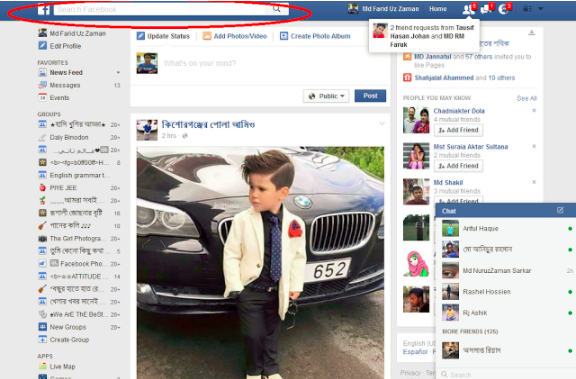Dismiss Md Shakil suggestion
The image size is (576, 379).
[x=534, y=182]
